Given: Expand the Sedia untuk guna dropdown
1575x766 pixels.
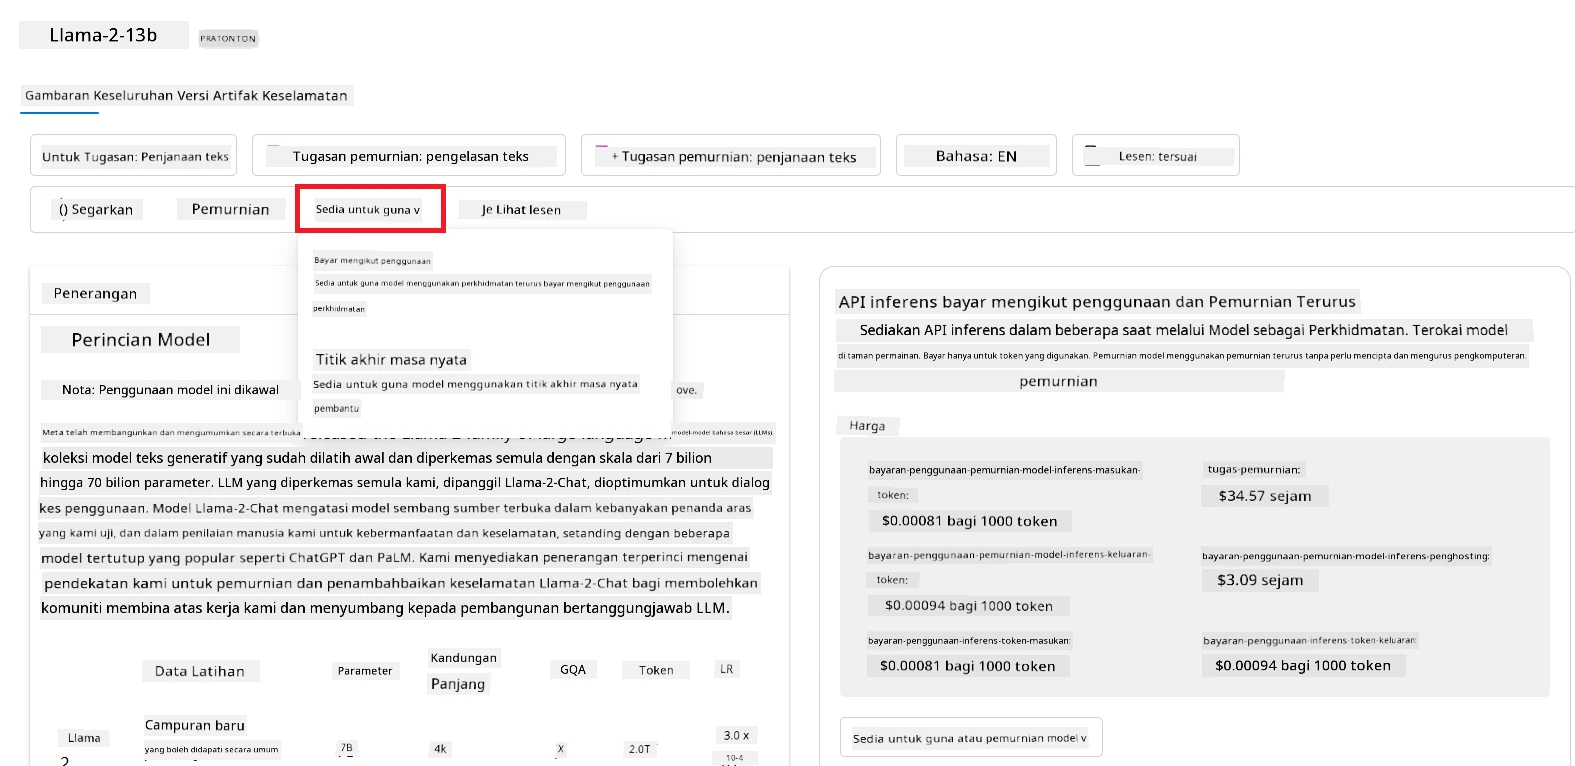Looking at the screenshot, I should [x=369, y=209].
